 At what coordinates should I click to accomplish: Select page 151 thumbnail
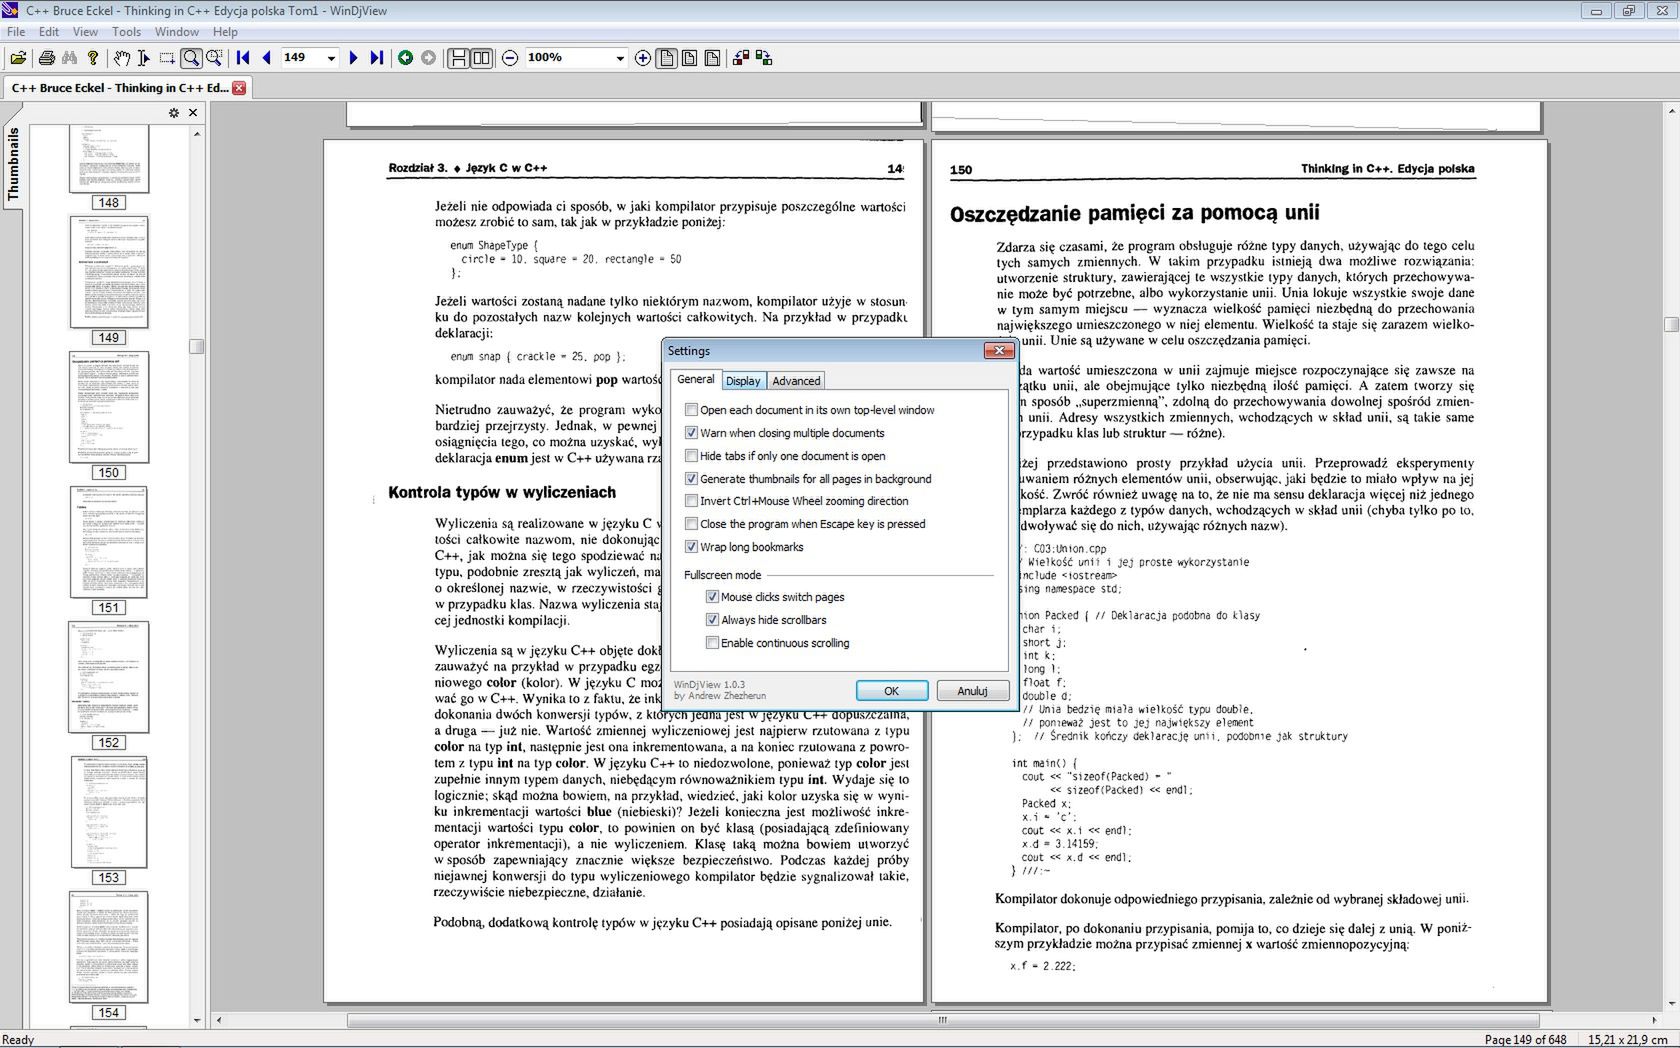tap(109, 543)
